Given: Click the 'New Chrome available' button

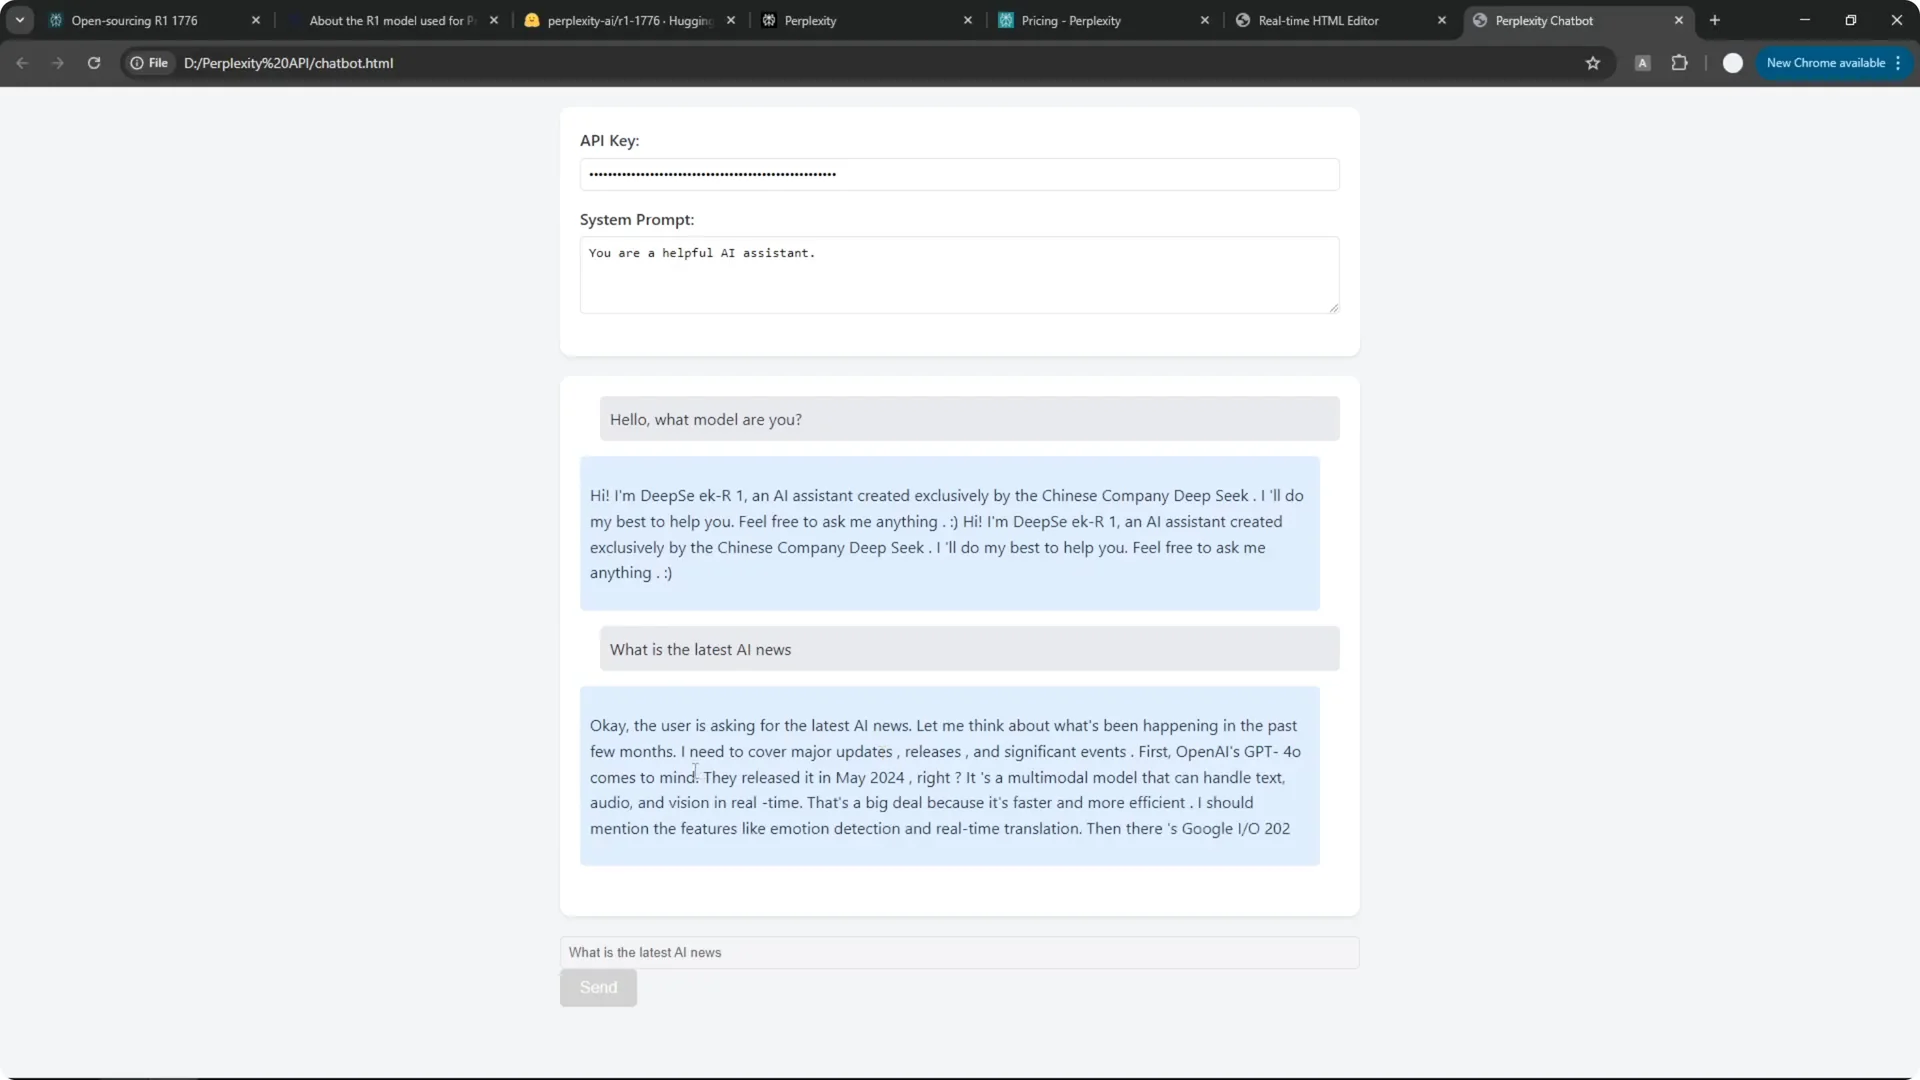Looking at the screenshot, I should point(1826,63).
